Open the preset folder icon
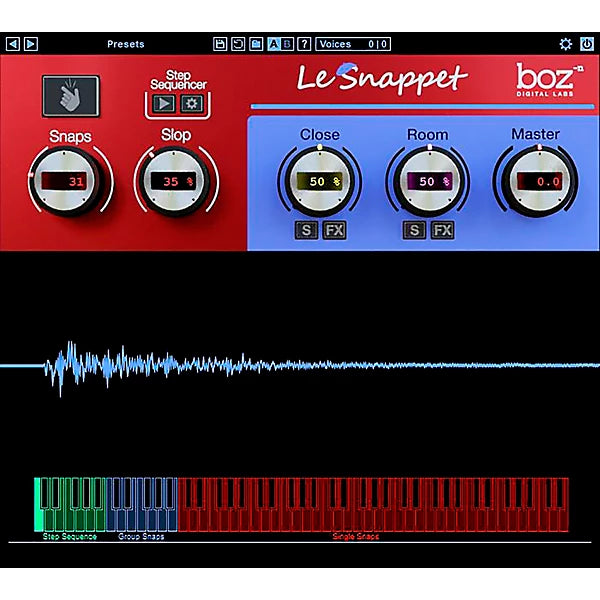600x600 pixels. coord(256,44)
